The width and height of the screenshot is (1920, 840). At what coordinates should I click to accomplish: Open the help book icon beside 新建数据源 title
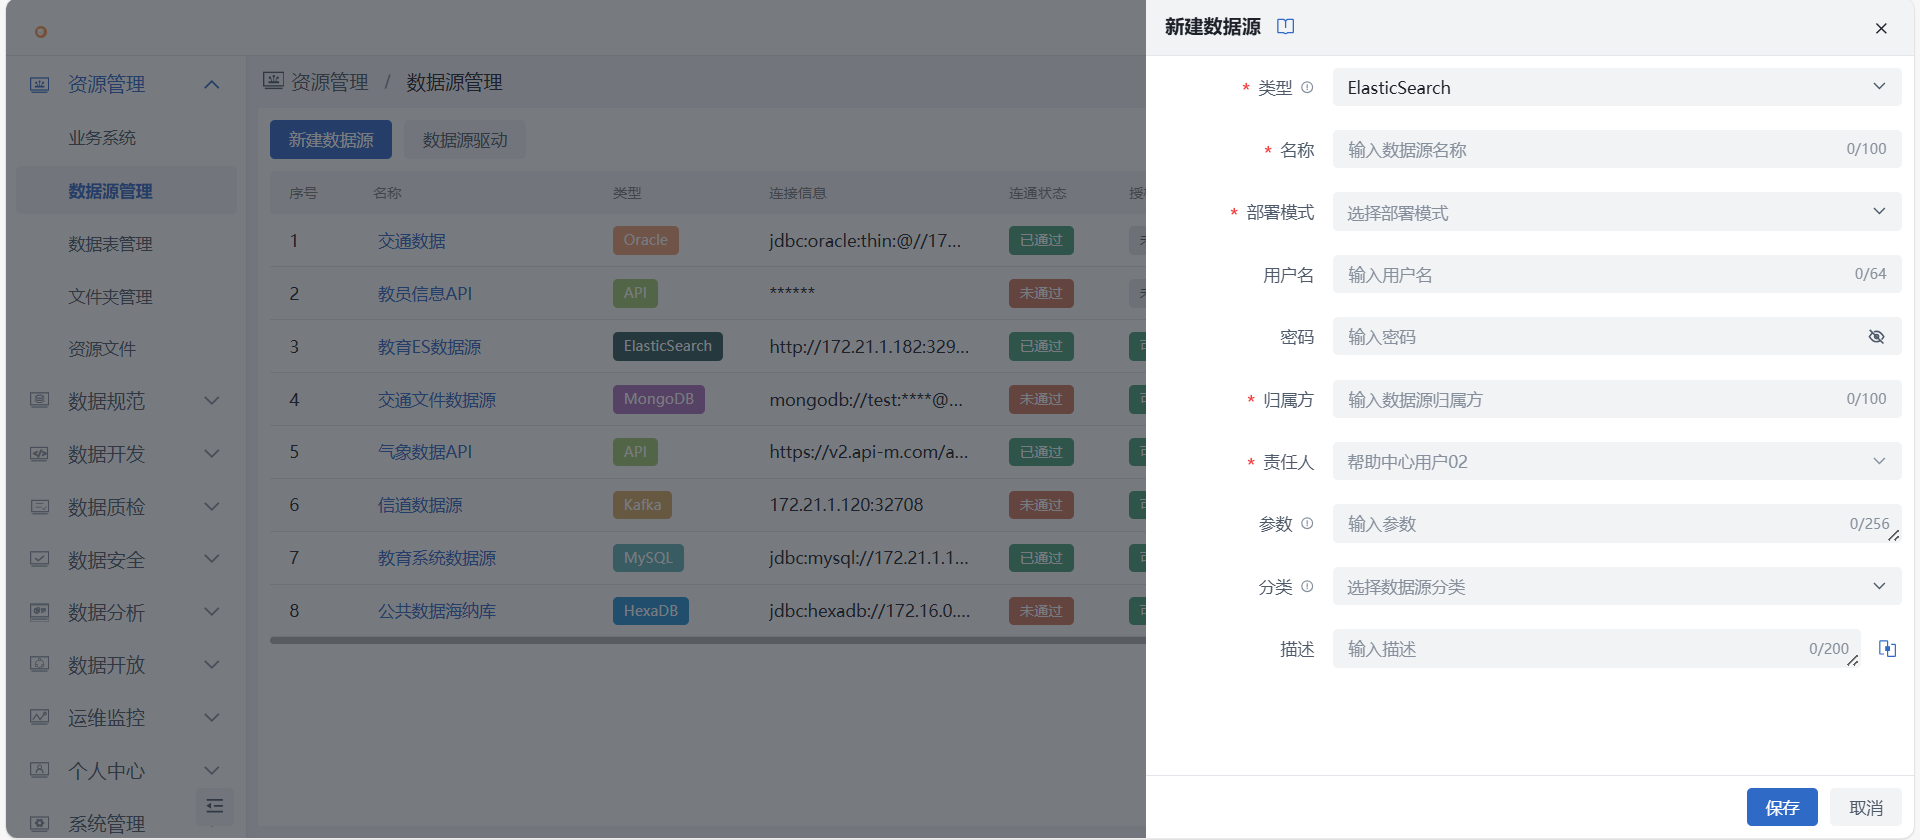tap(1286, 26)
